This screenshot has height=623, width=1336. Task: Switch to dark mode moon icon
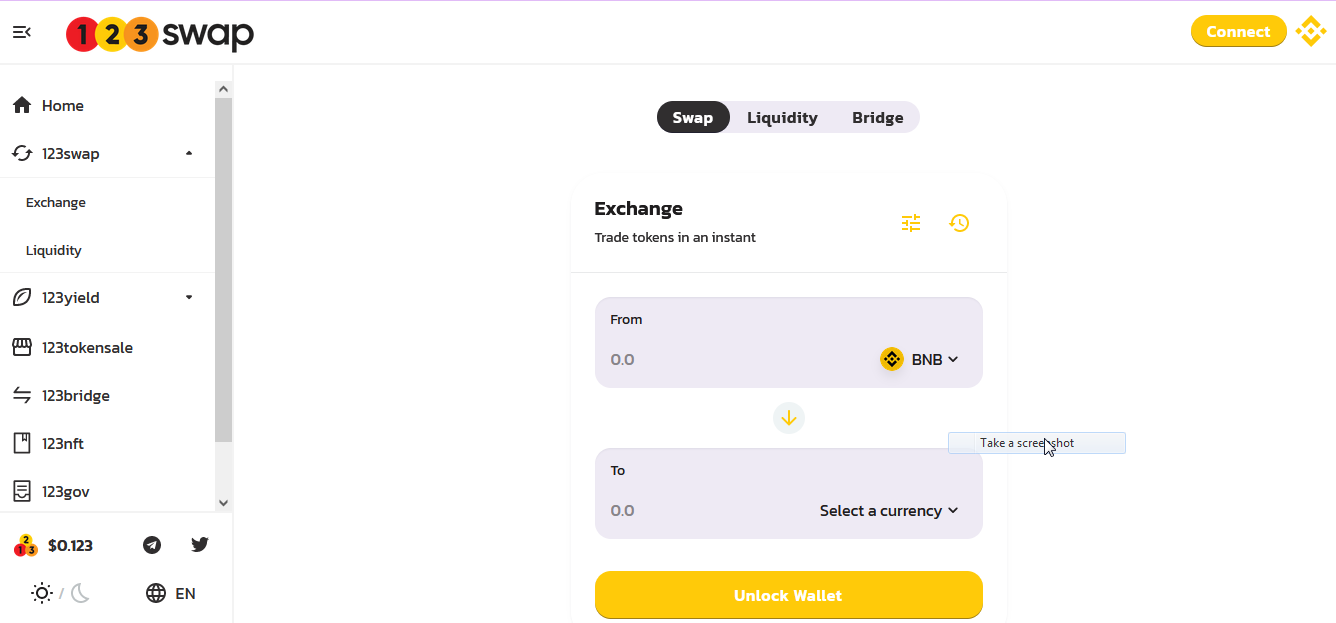(x=81, y=593)
